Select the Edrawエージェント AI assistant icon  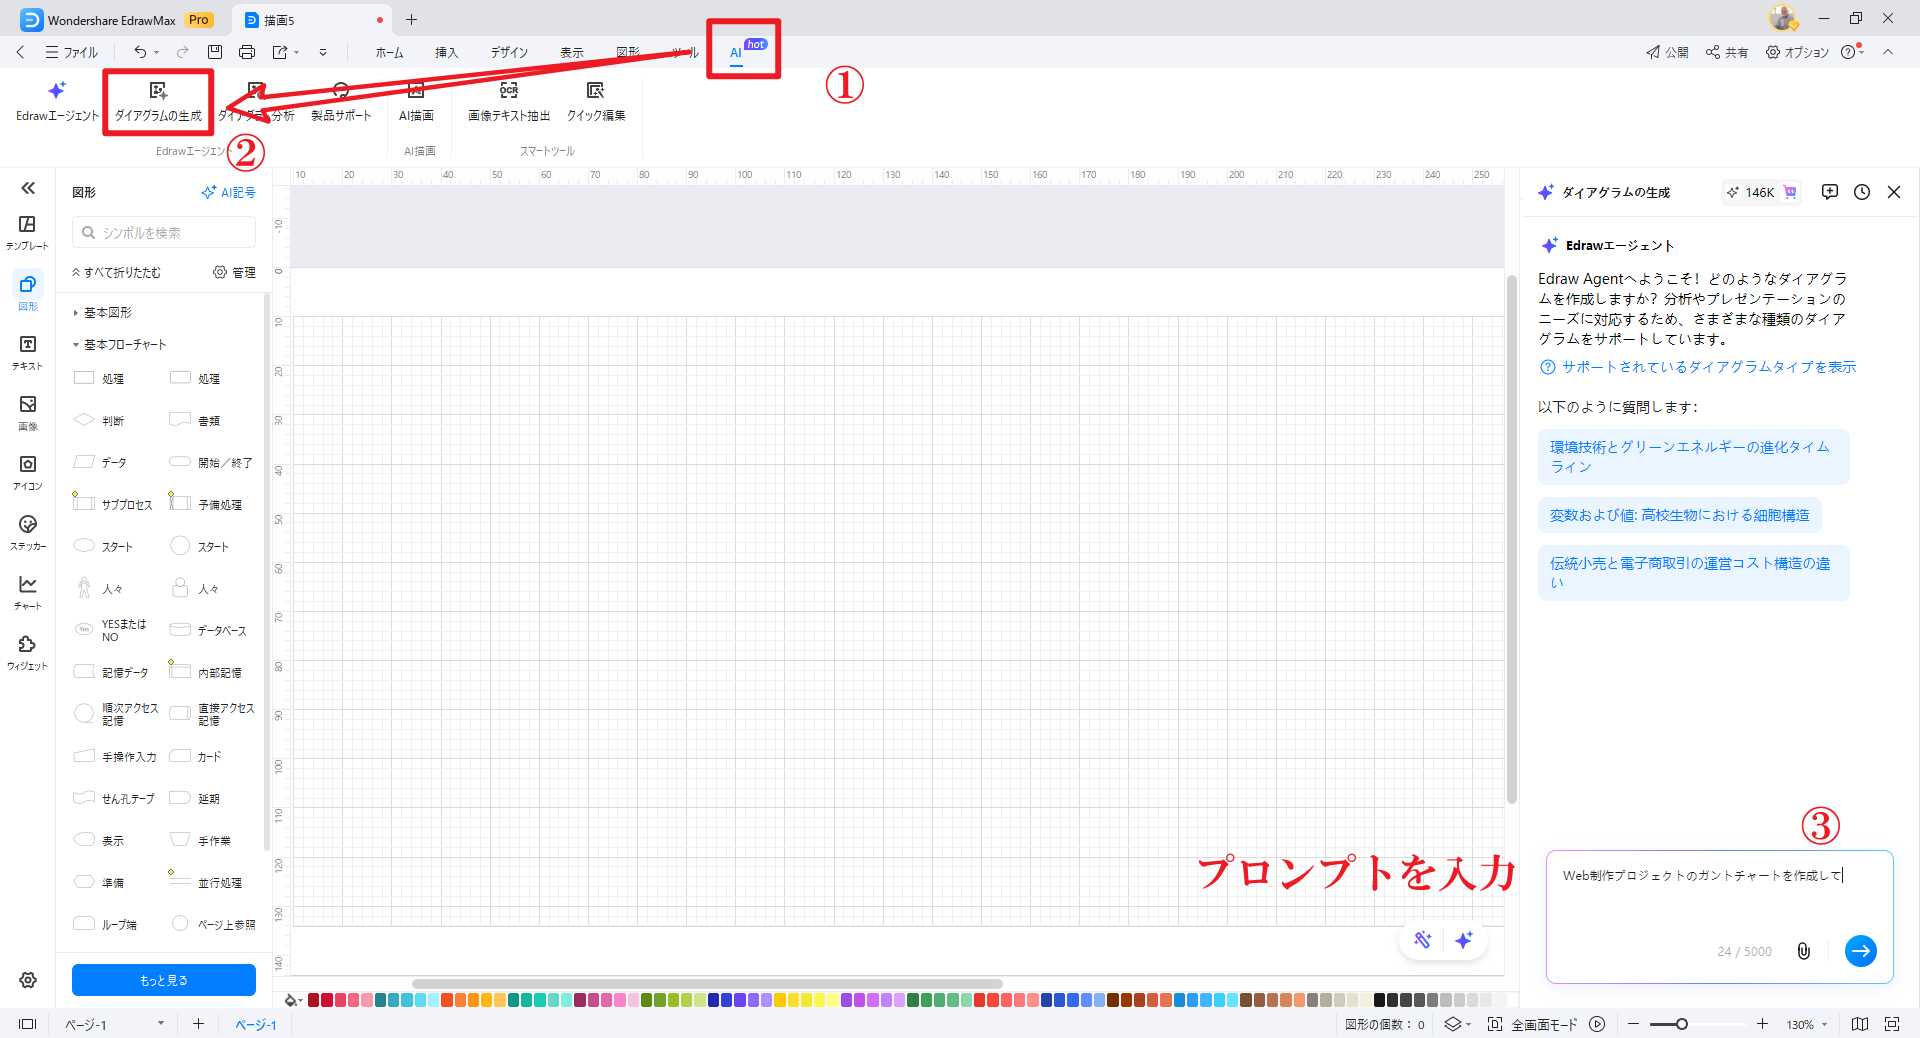(55, 100)
